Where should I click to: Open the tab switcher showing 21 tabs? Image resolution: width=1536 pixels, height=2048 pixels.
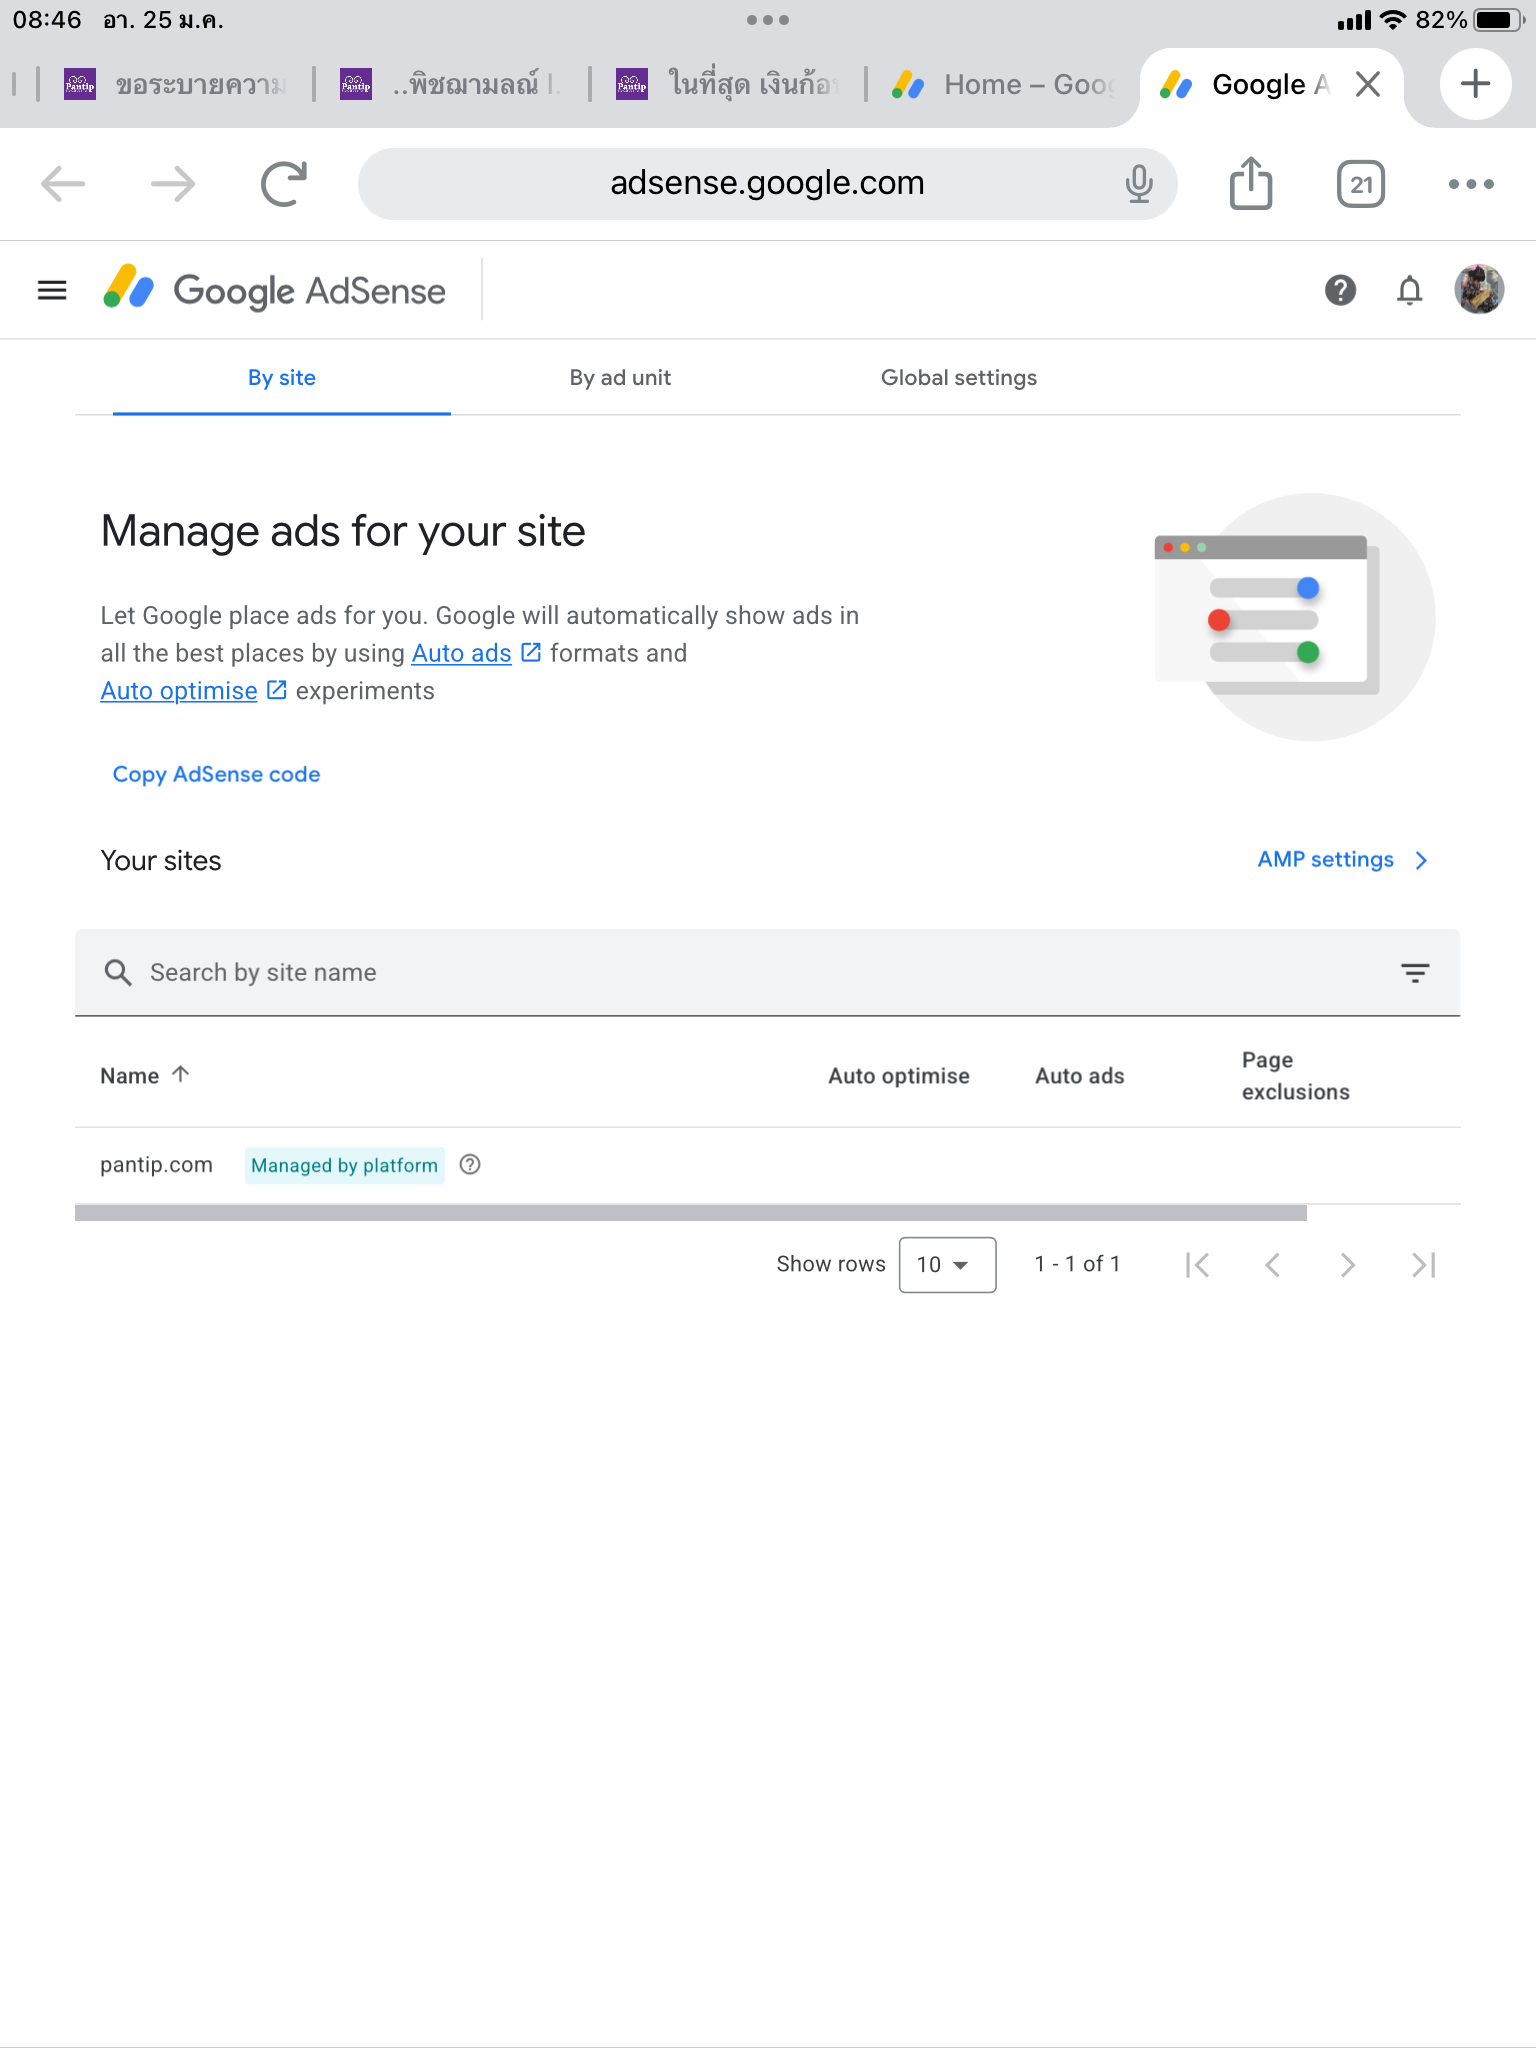tap(1360, 184)
